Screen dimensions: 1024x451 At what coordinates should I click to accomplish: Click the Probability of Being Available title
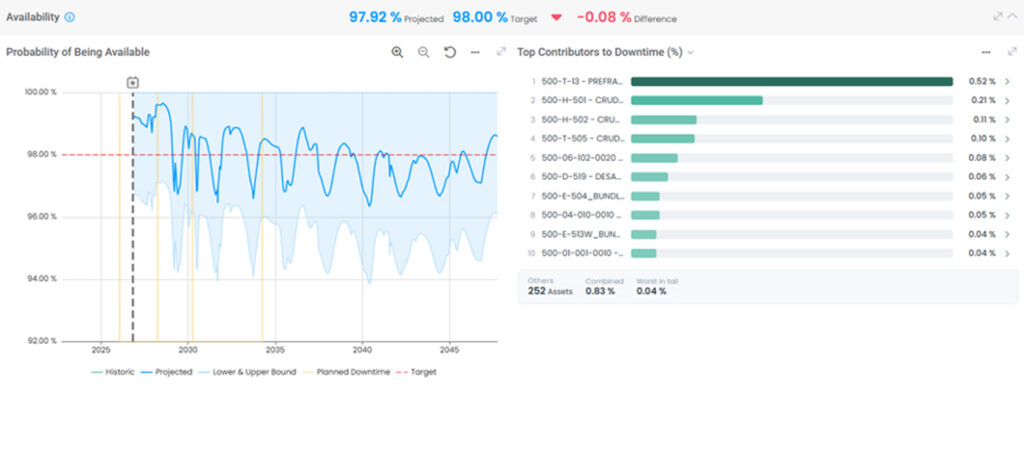[x=78, y=52]
